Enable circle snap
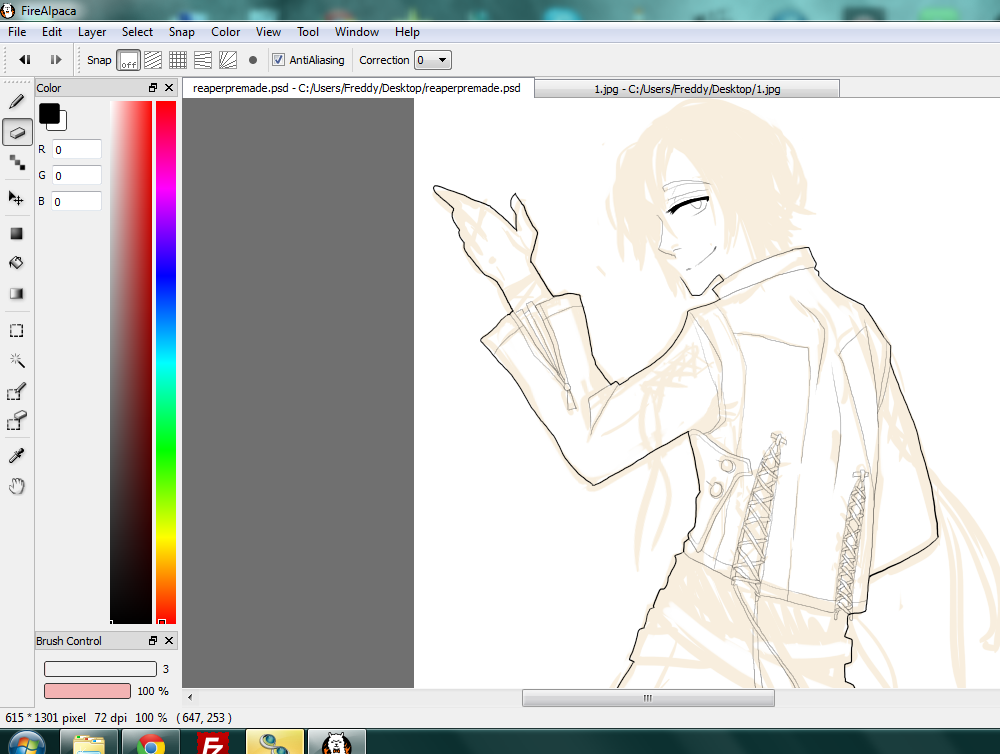 pos(253,60)
